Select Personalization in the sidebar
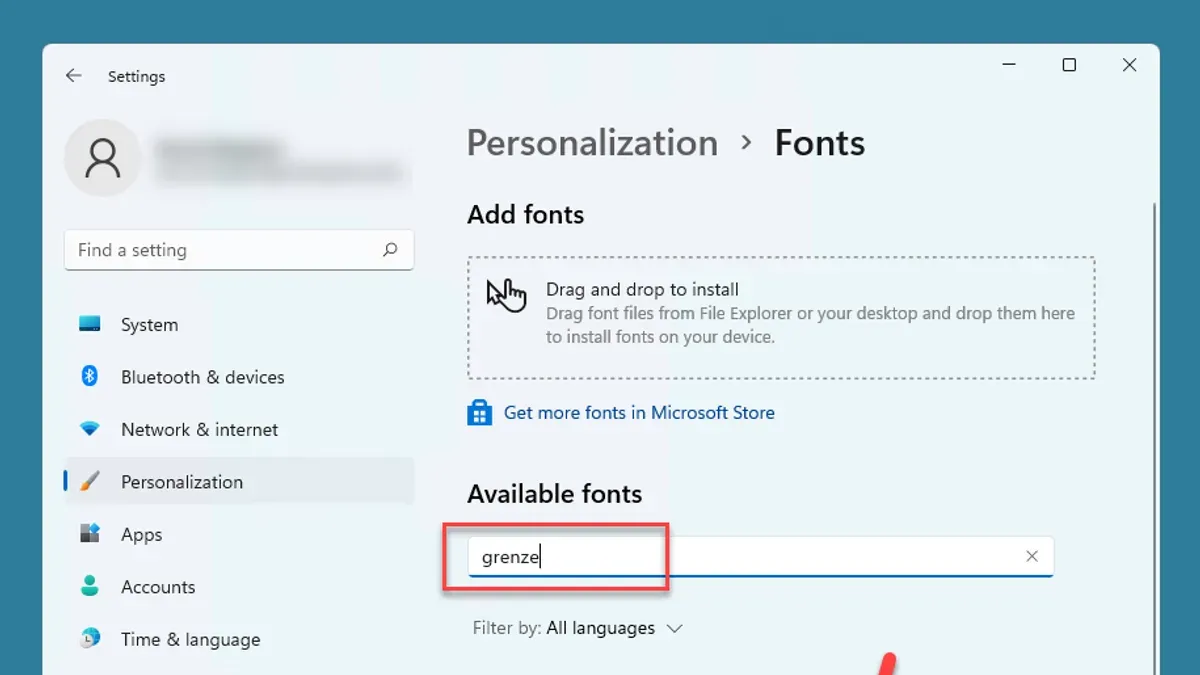Image resolution: width=1200 pixels, height=675 pixels. click(239, 481)
